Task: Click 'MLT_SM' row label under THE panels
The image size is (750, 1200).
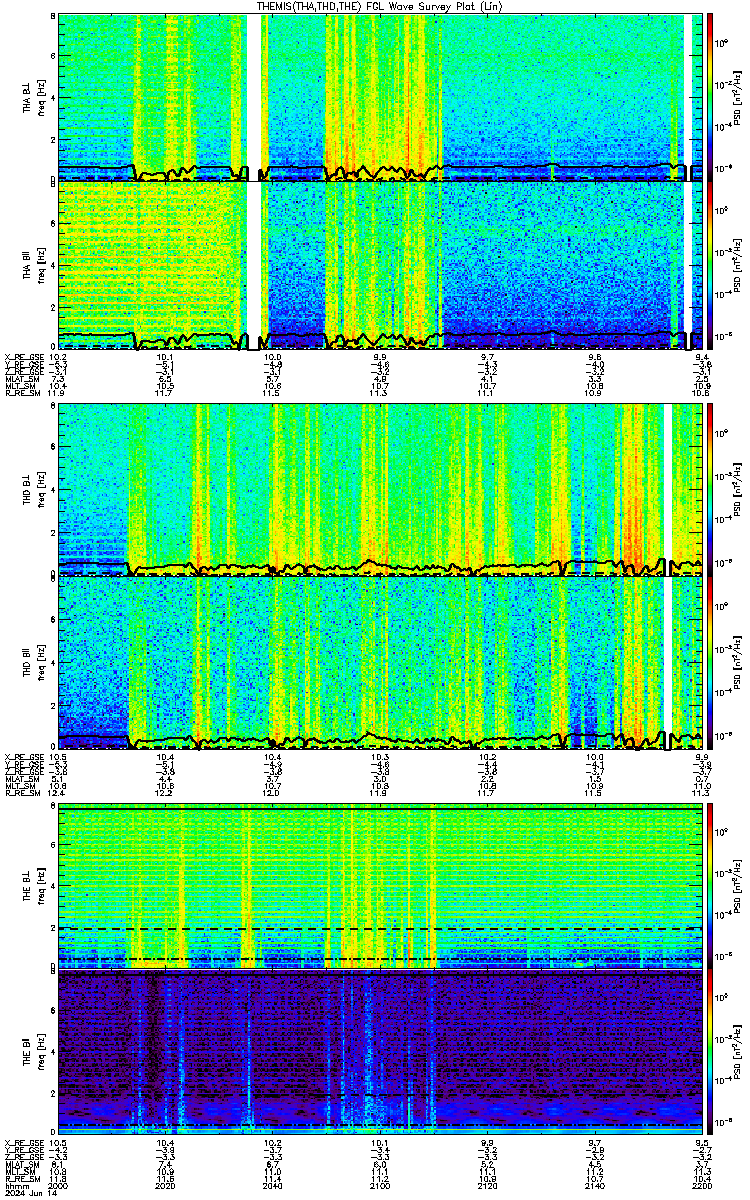Action: coord(19,1171)
